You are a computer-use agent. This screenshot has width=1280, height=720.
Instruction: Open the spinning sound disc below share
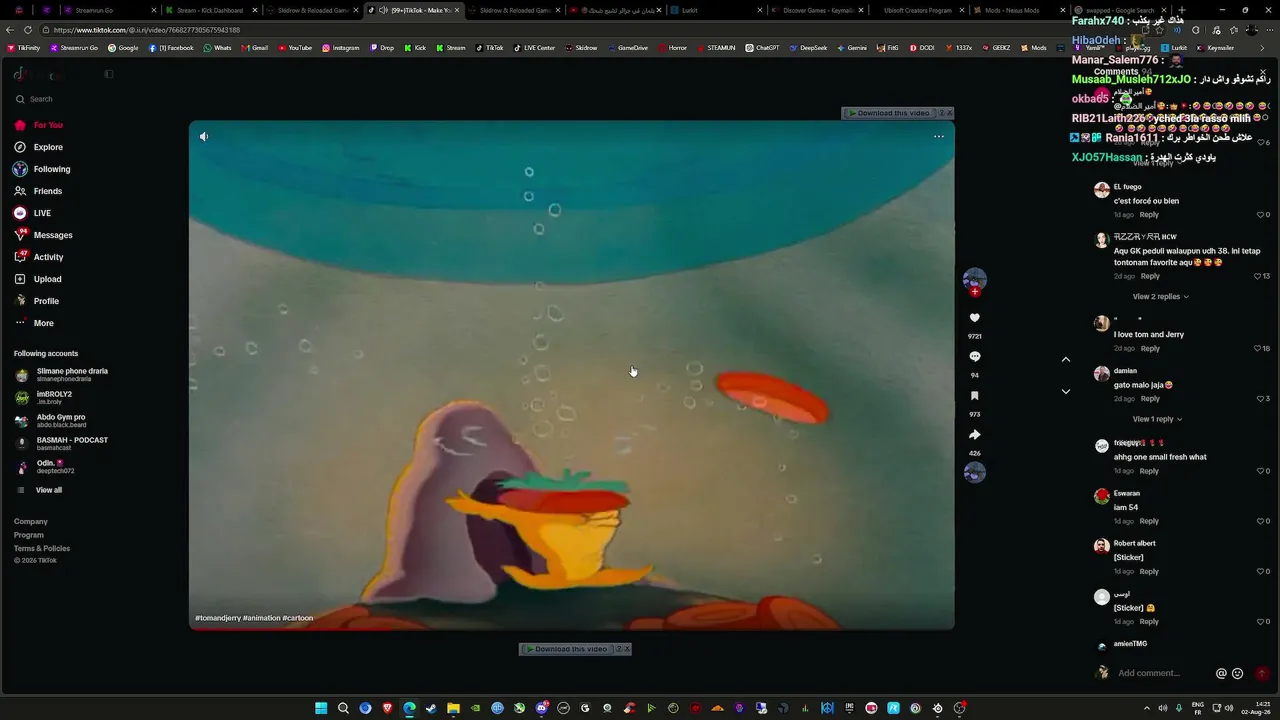[975, 472]
